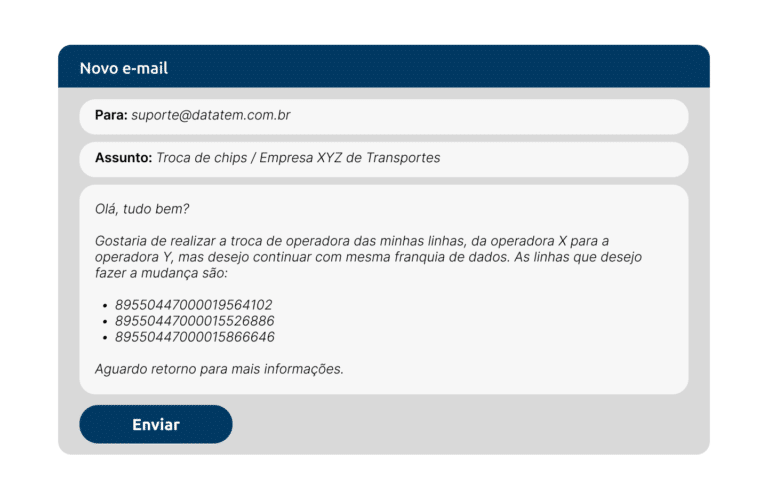Click the bullet point before the first chip number

[x=105, y=306]
